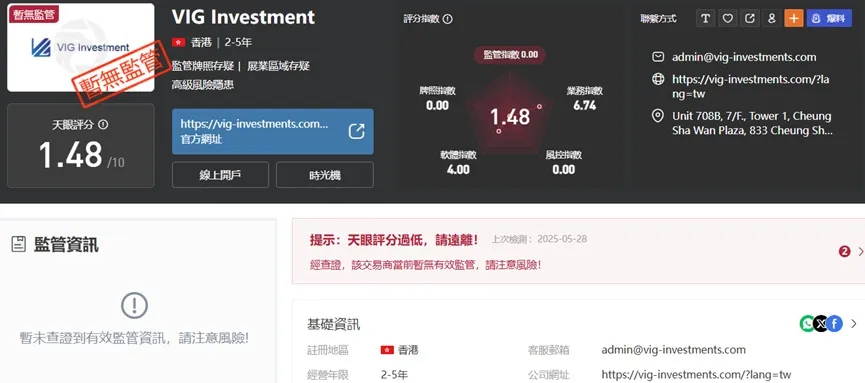Open the blue official website button

(273, 131)
